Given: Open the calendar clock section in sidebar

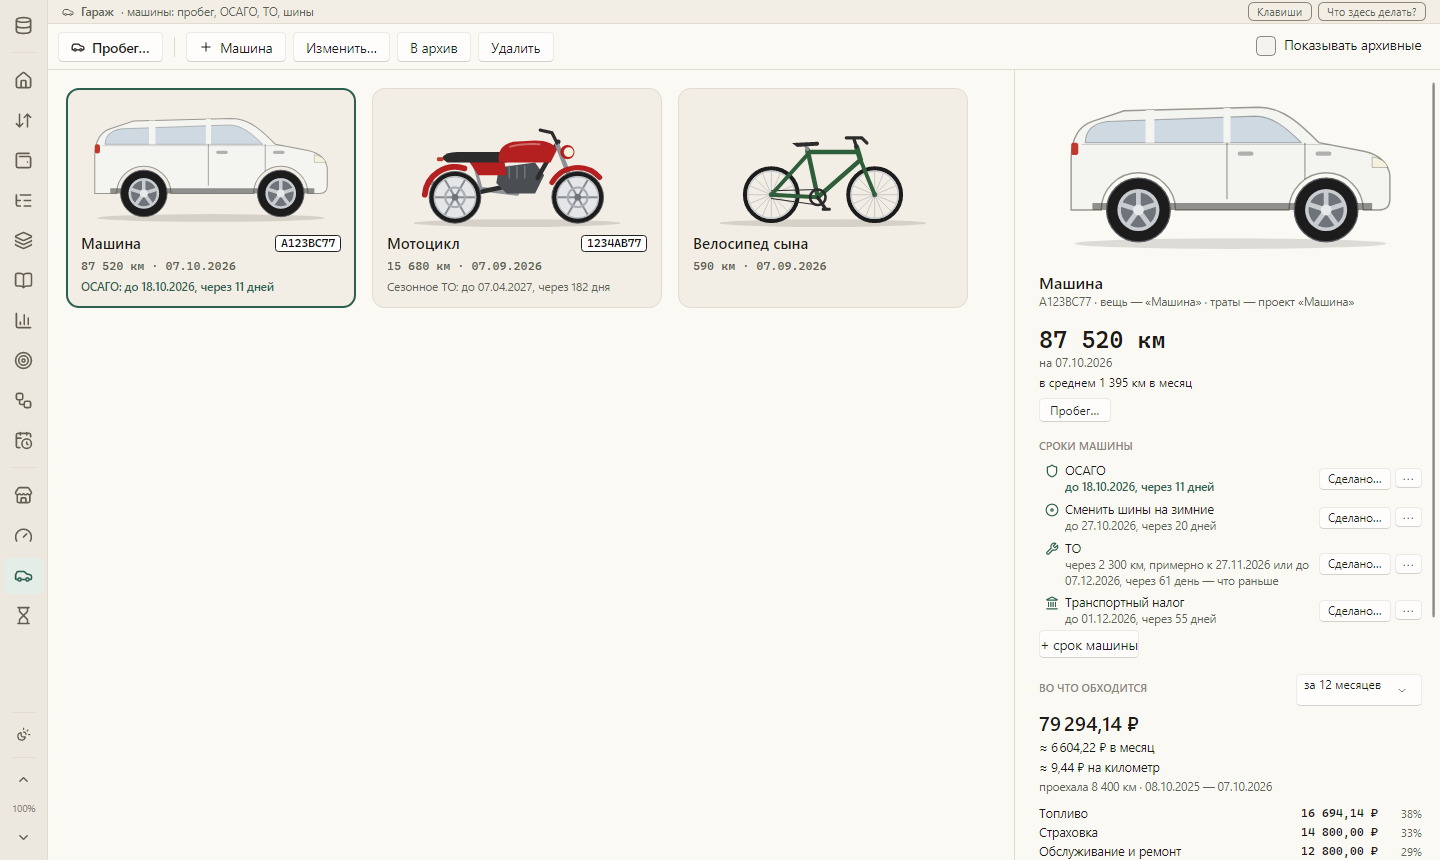Looking at the screenshot, I should pyautogui.click(x=24, y=440).
